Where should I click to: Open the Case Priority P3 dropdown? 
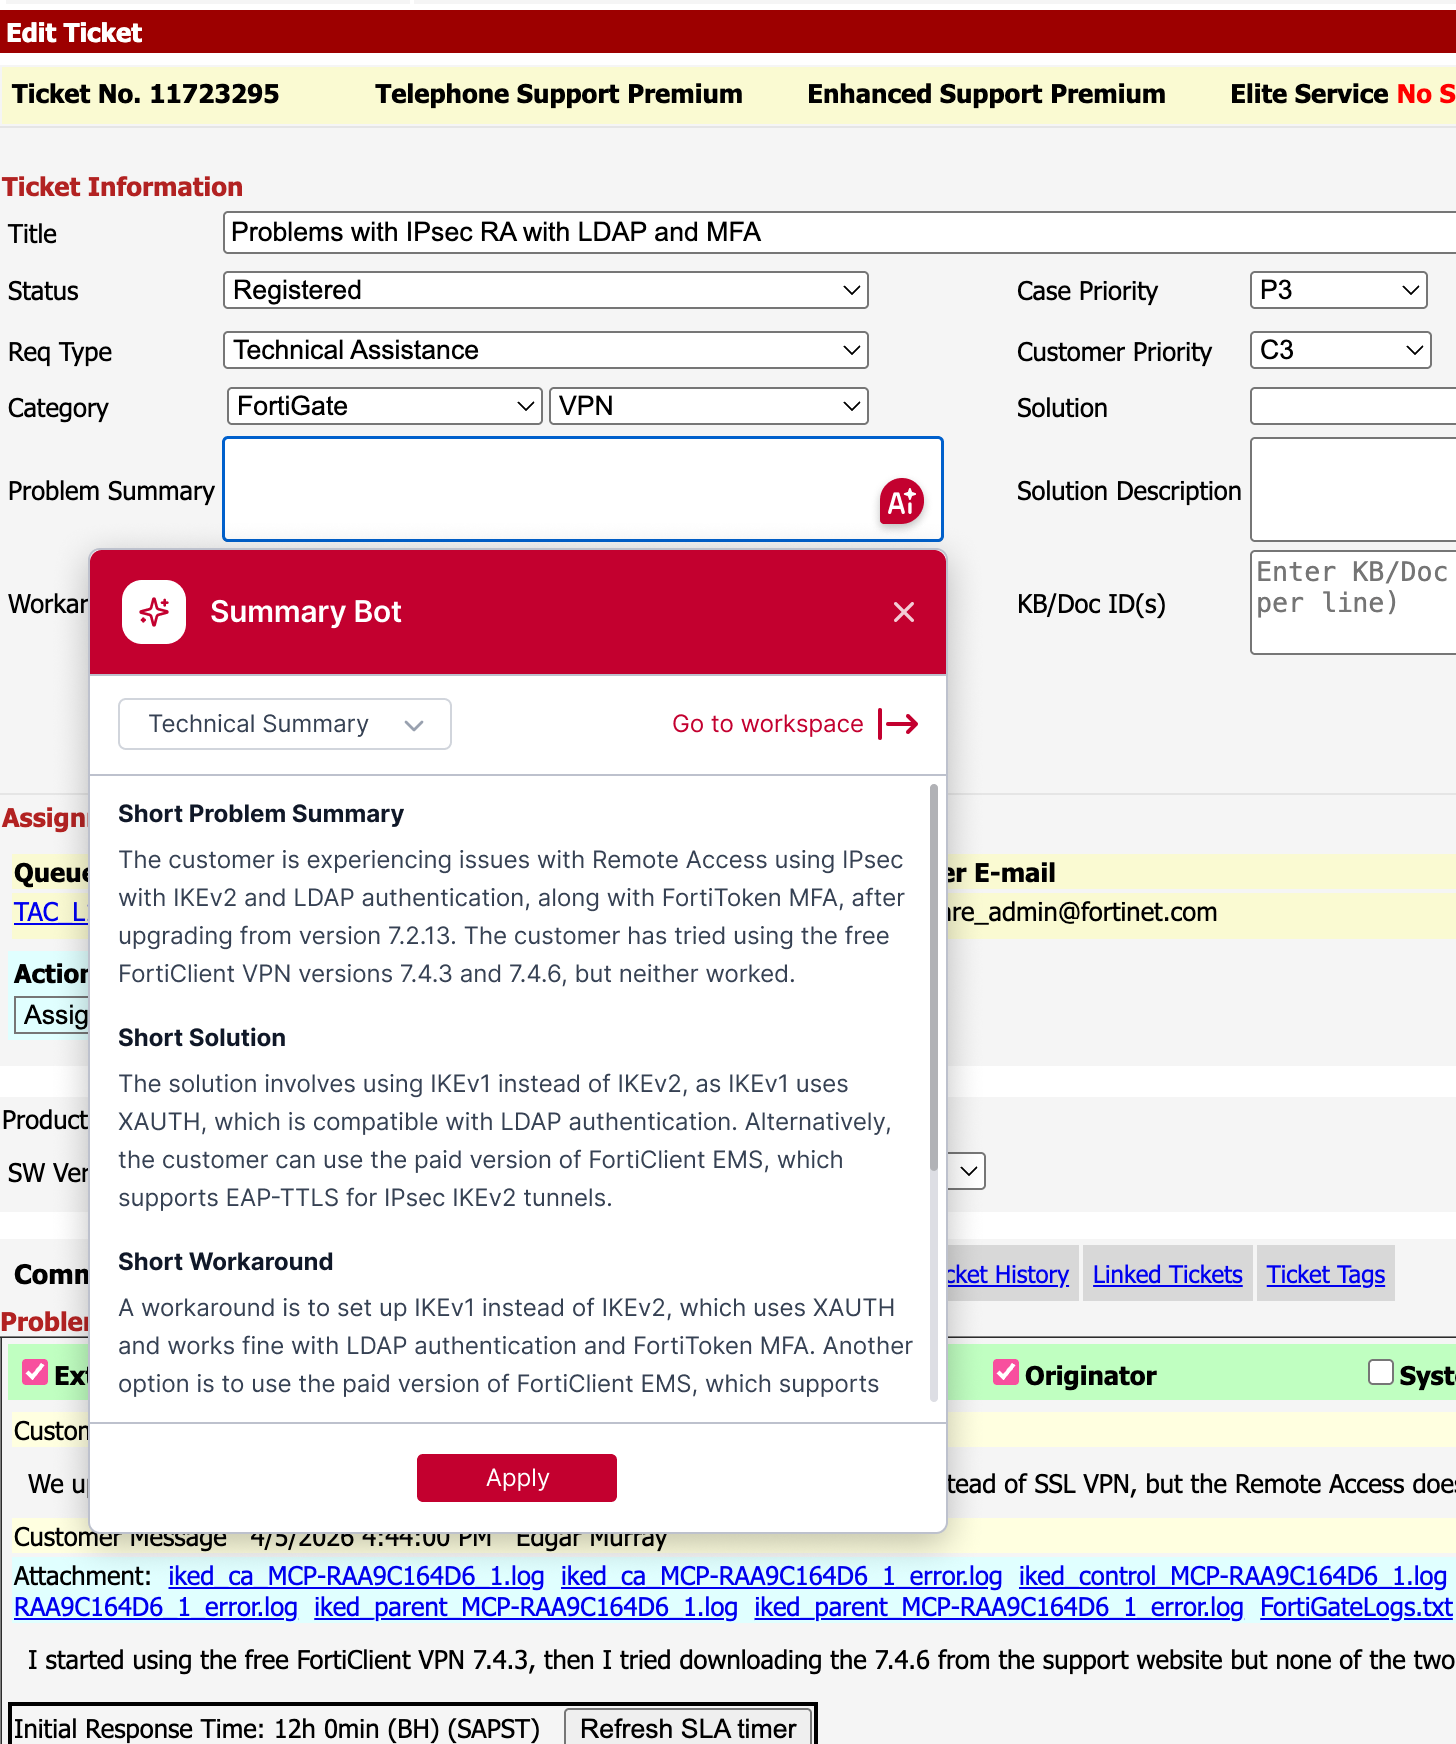[x=1339, y=290]
